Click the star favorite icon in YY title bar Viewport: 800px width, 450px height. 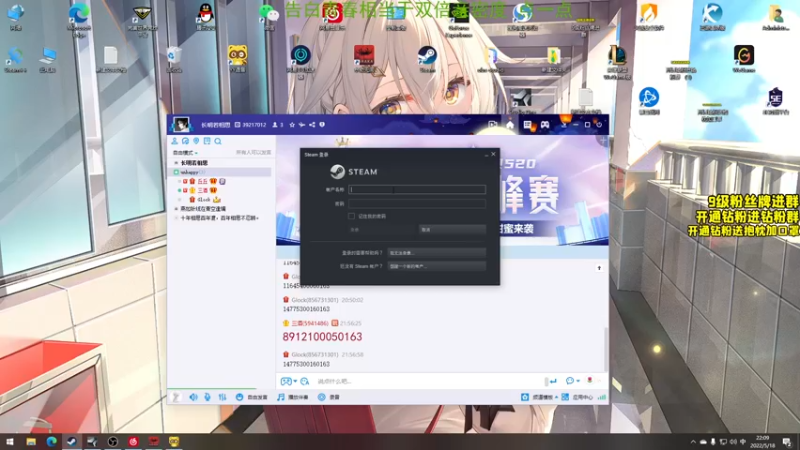[292, 124]
